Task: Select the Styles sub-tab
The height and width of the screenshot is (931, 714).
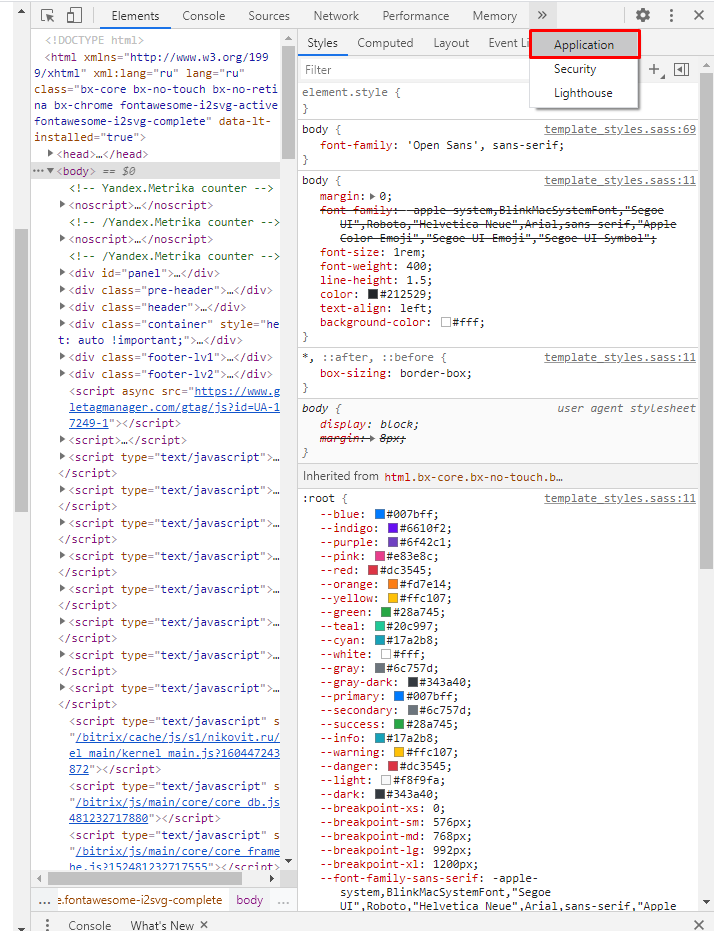Action: (322, 43)
